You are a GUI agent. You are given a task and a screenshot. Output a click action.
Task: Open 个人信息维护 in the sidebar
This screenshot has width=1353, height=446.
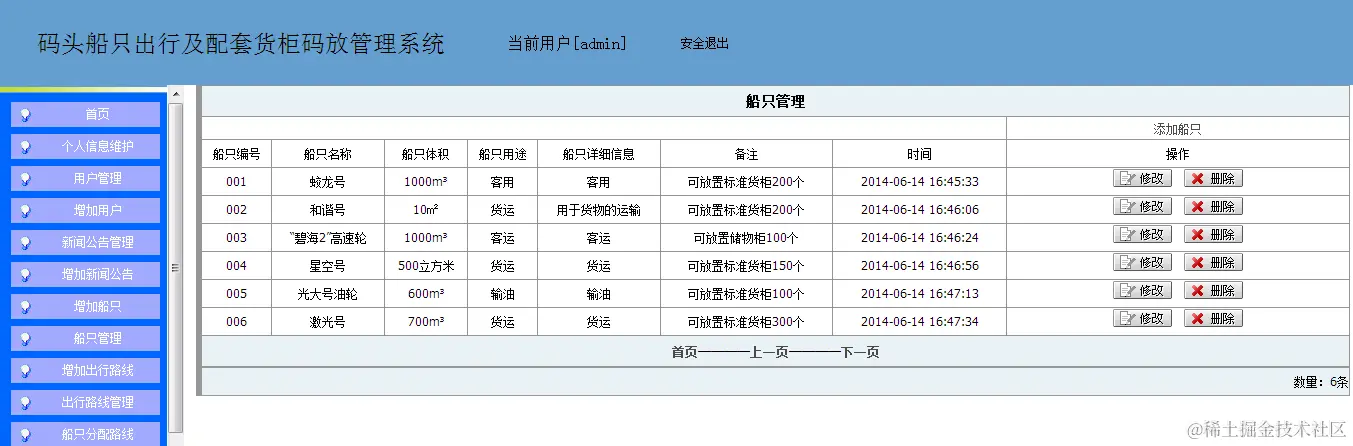point(85,146)
